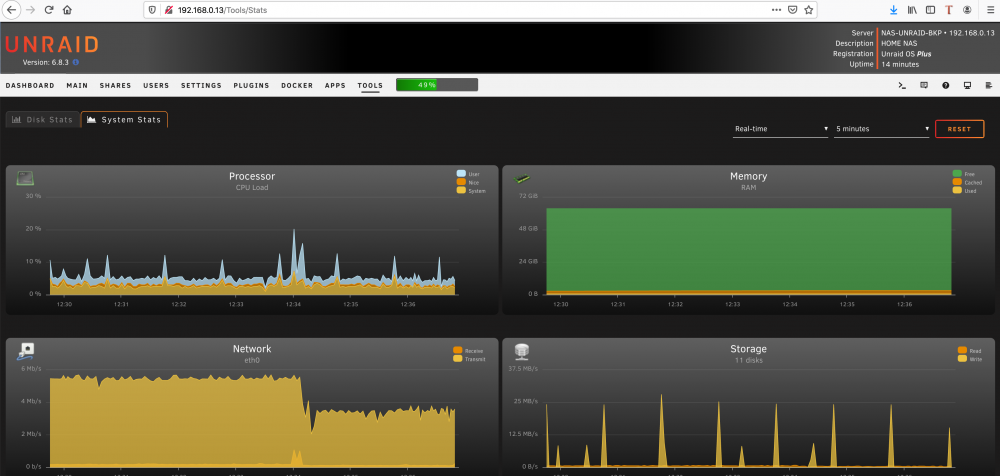Open the system log icon in the toolbar
The width and height of the screenshot is (1000, 476).
click(x=989, y=86)
